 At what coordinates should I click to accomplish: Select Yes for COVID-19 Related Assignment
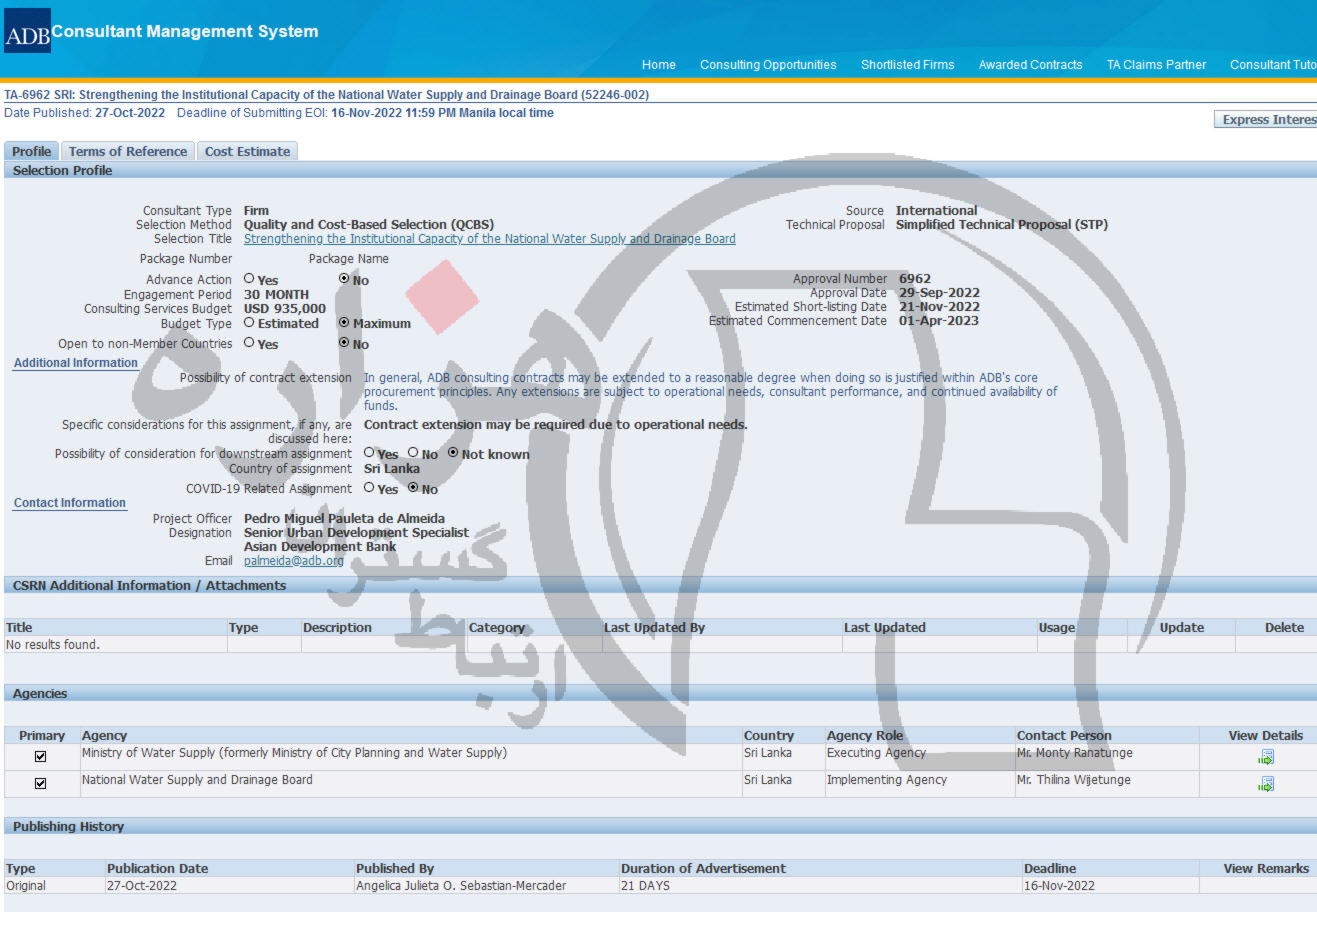pos(369,488)
